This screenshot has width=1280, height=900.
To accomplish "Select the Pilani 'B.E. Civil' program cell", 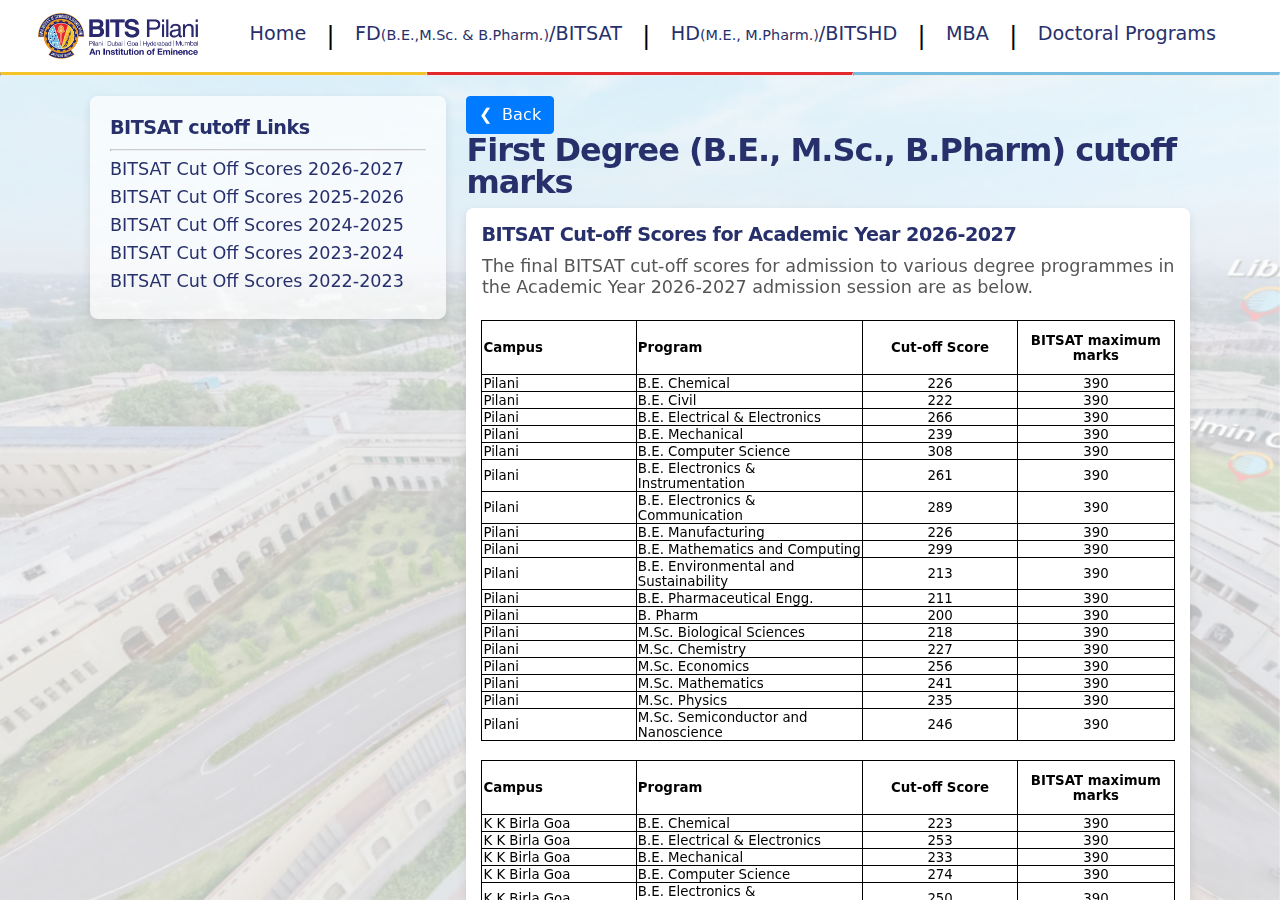I will coord(749,400).
